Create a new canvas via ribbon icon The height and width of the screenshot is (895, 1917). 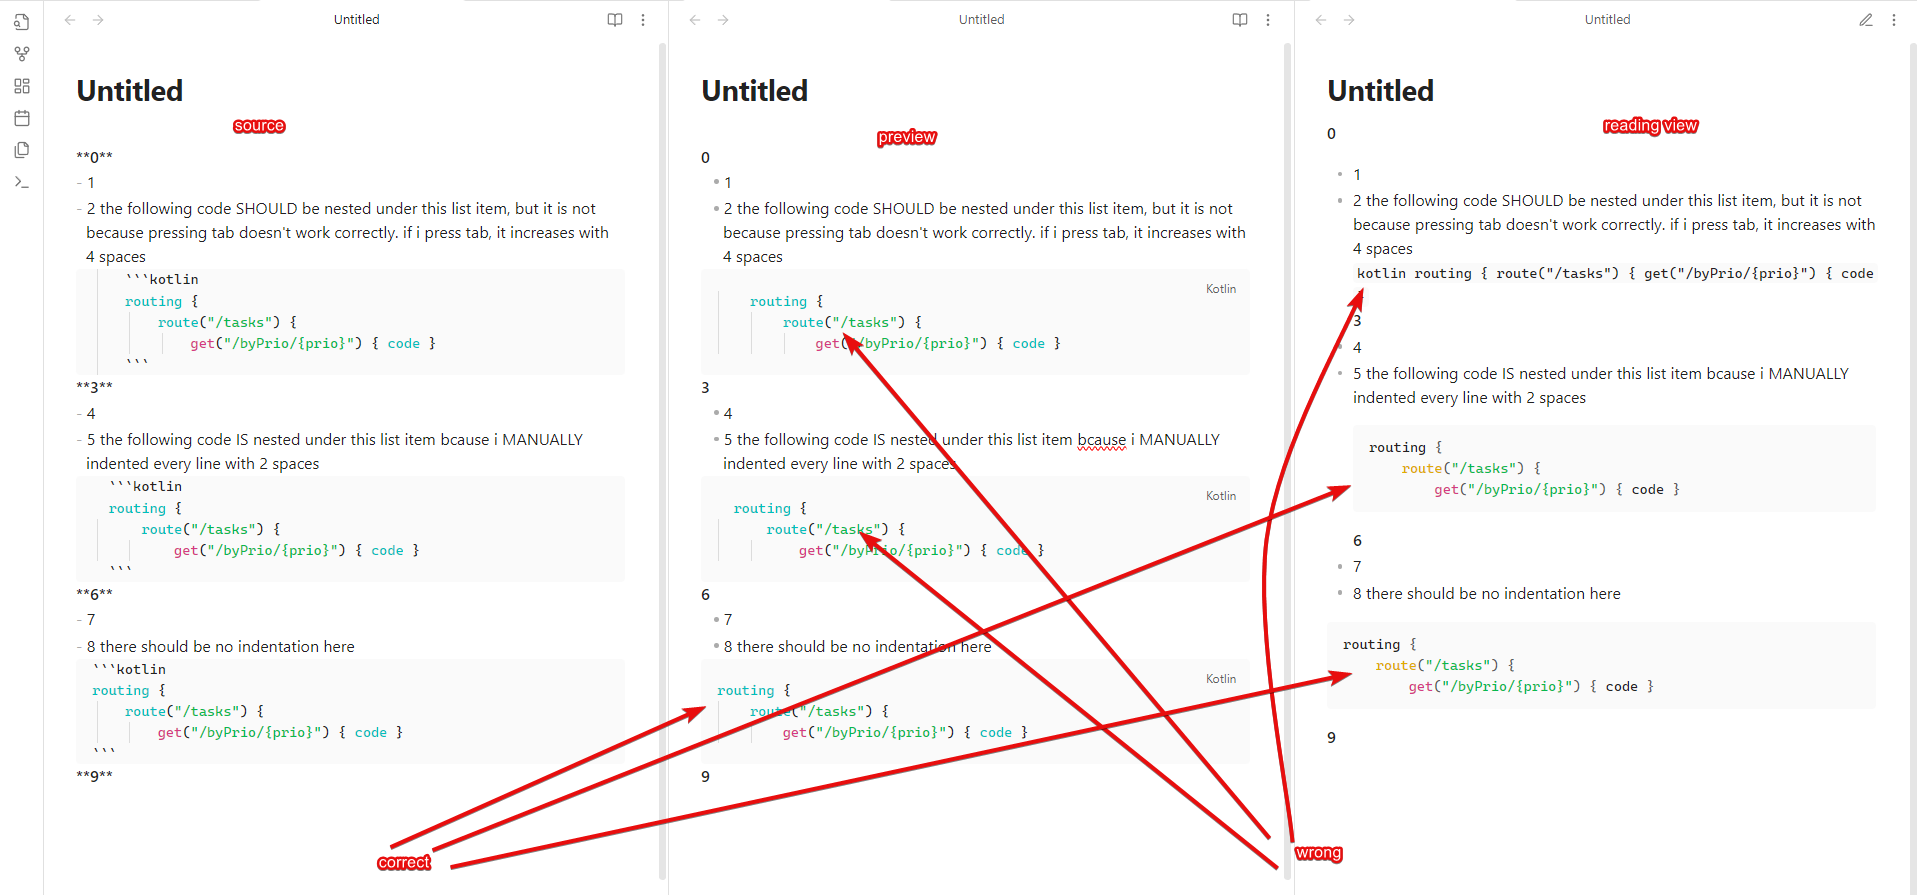22,86
